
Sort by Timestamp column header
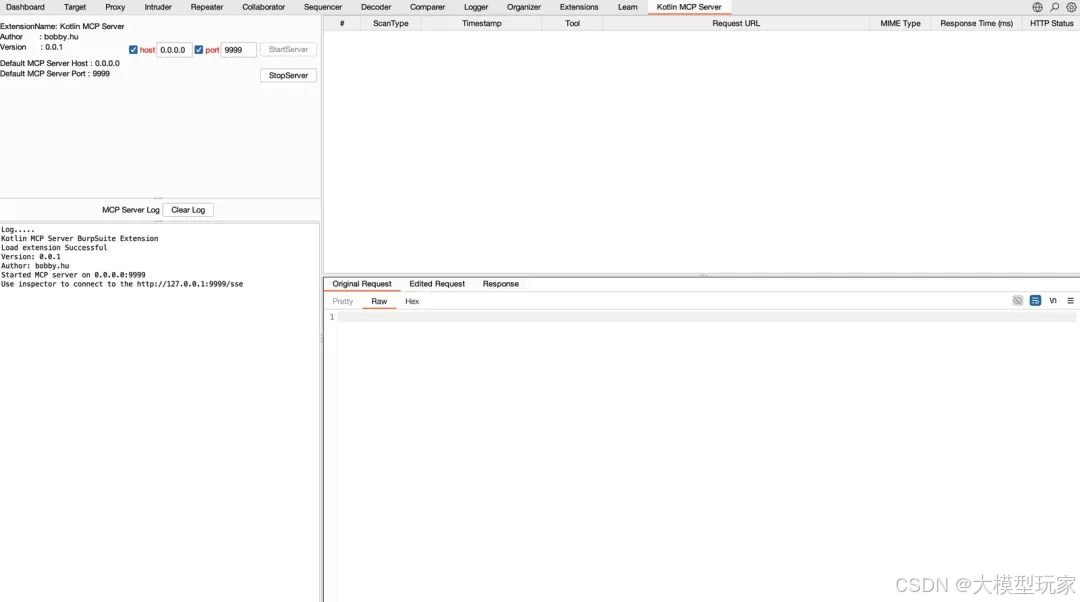coord(481,23)
